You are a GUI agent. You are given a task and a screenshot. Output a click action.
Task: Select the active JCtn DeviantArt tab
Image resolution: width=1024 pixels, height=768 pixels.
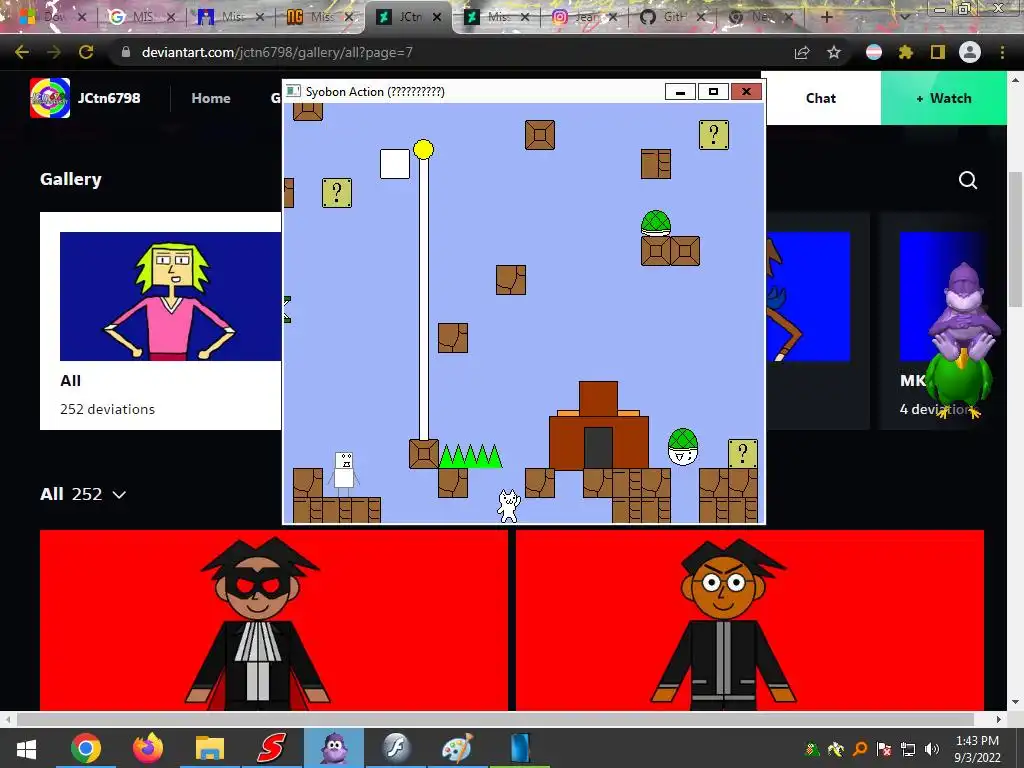(408, 17)
